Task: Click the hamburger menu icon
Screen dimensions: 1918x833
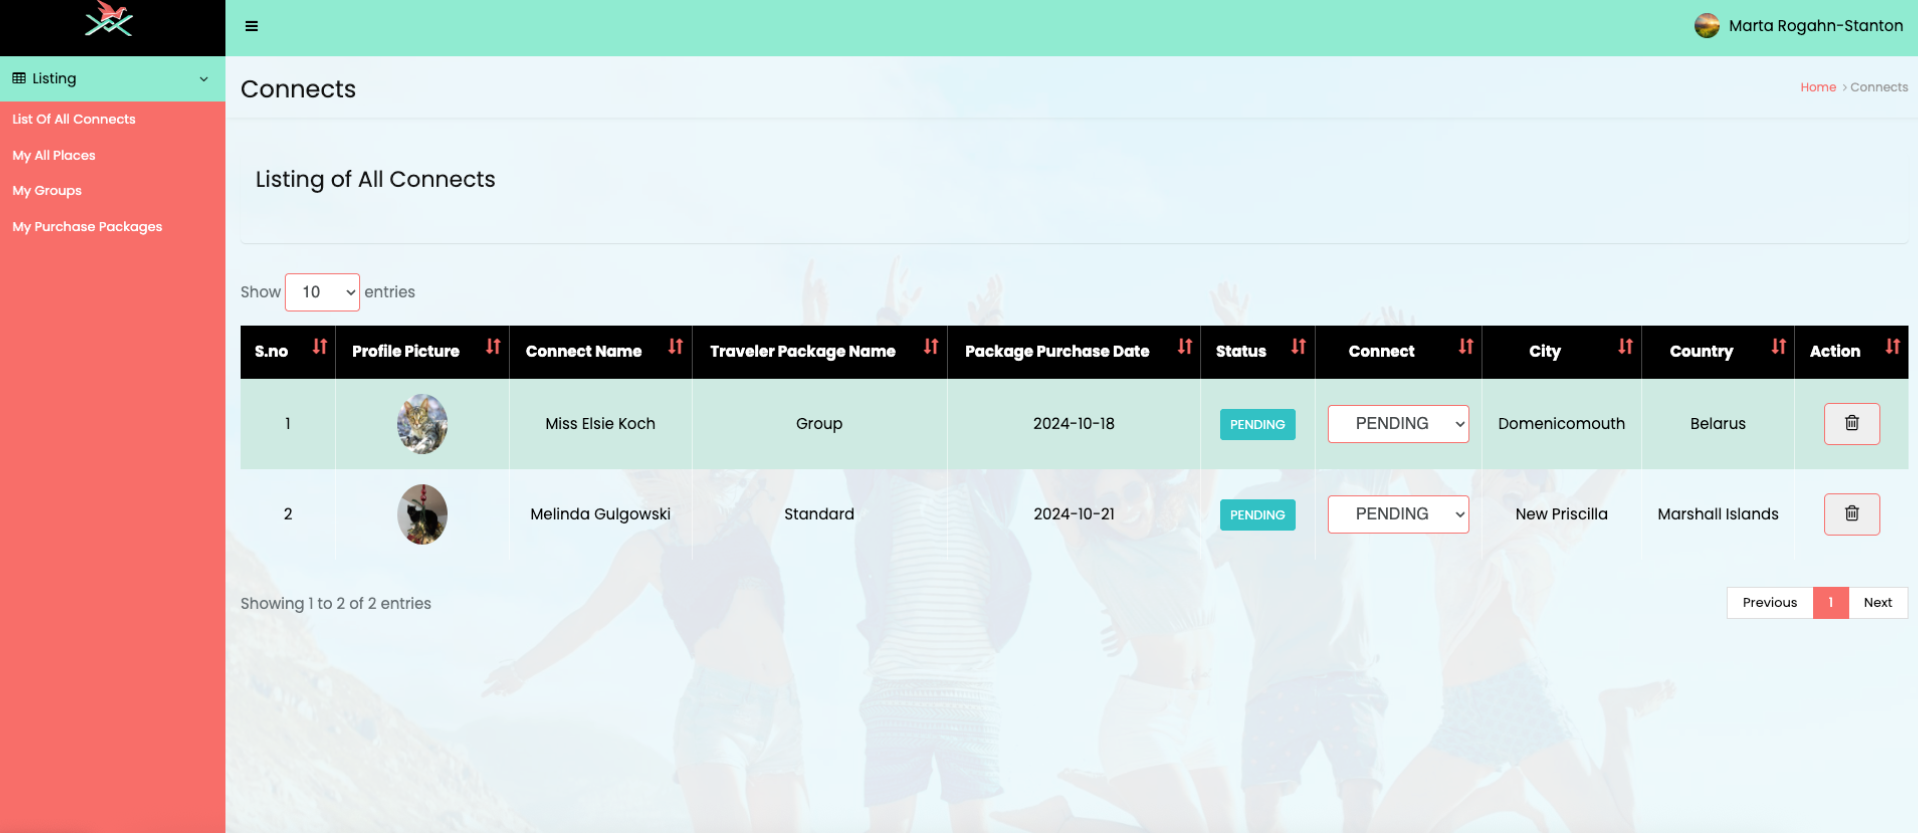Action: pos(251,26)
